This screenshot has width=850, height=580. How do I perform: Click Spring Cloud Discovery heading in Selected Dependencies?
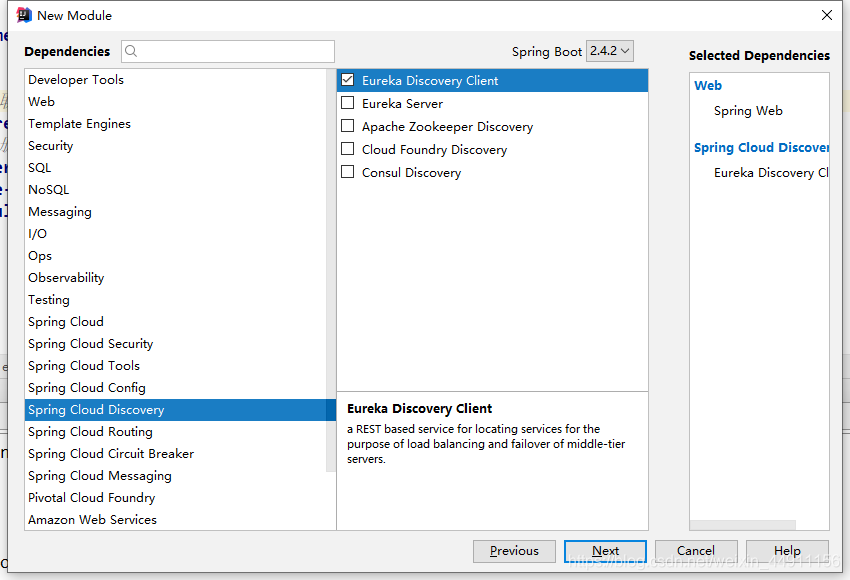pyautogui.click(x=762, y=147)
